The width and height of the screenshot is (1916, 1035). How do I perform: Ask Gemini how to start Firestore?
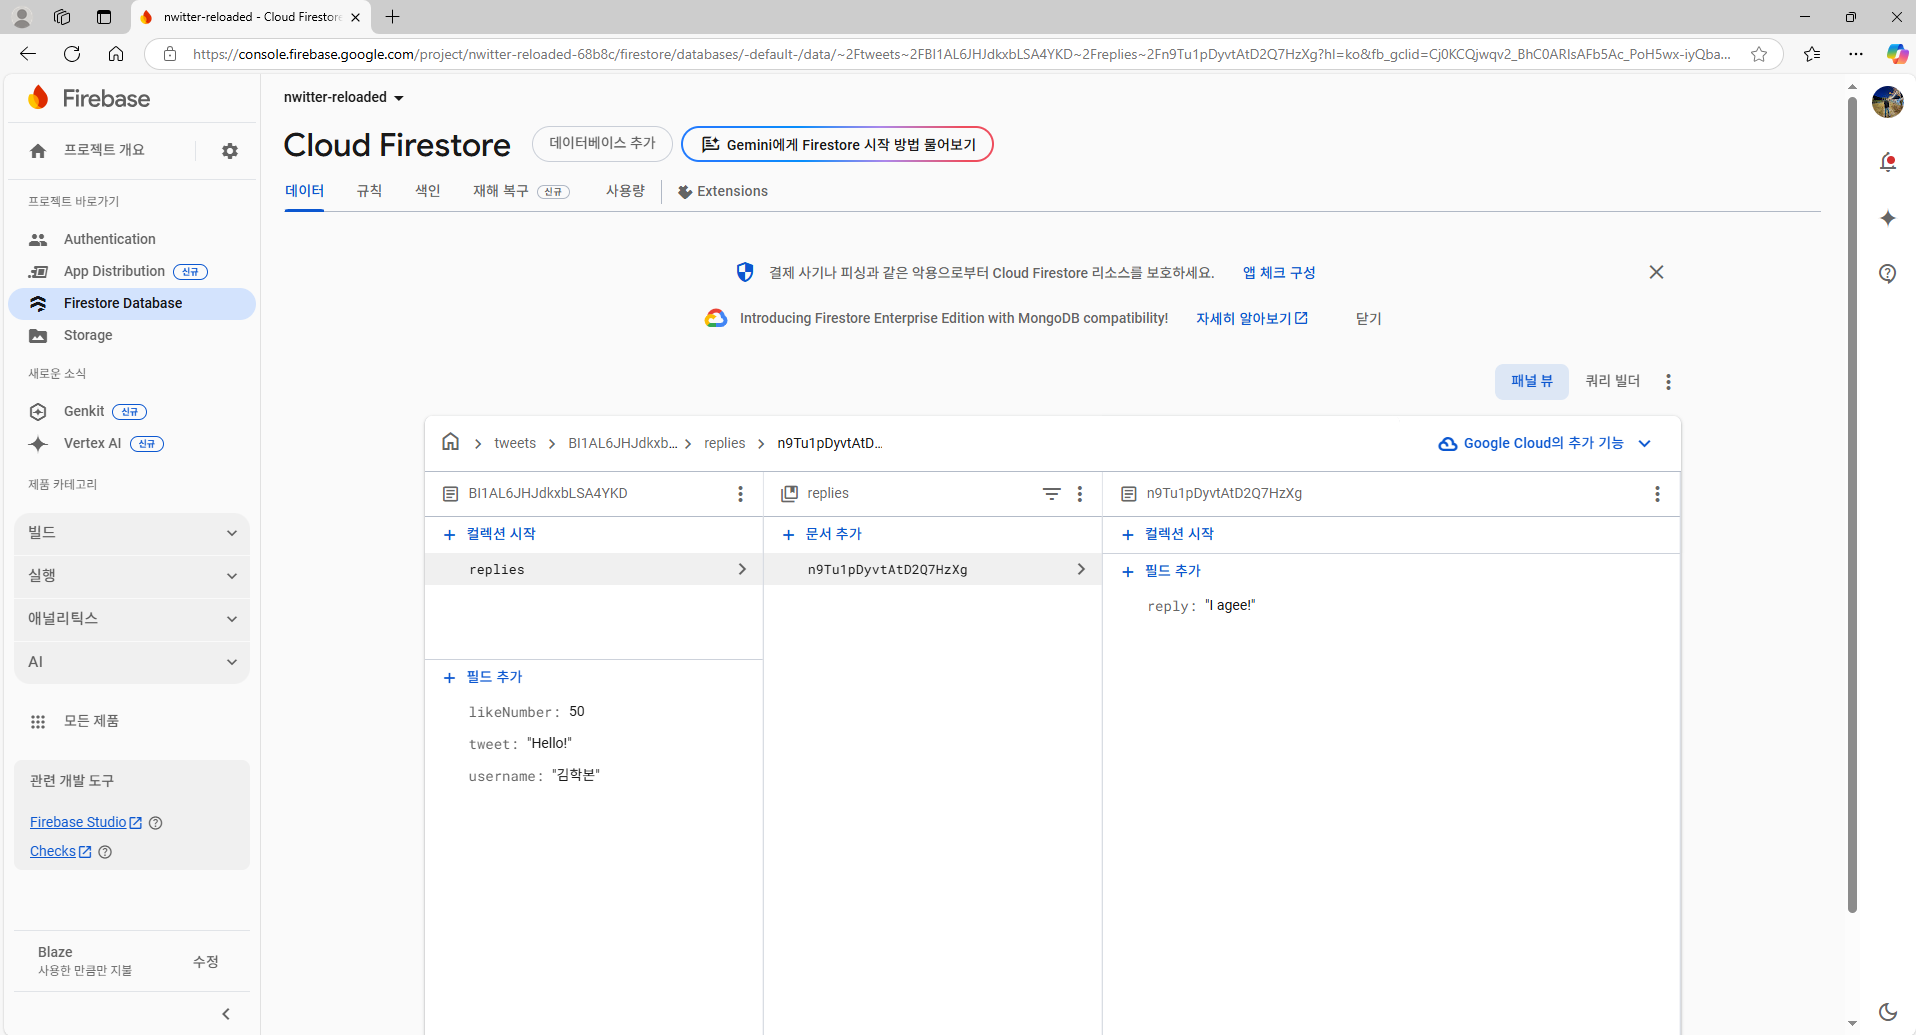point(837,144)
